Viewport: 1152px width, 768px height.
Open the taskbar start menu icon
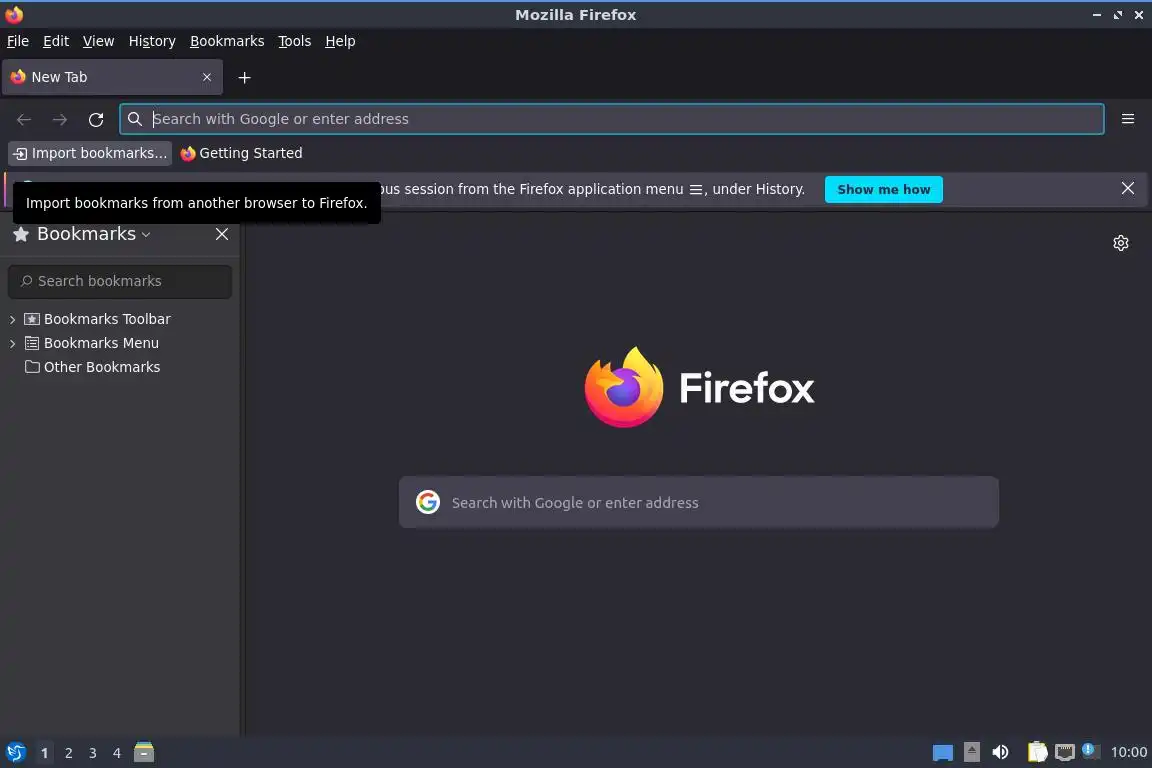click(x=15, y=753)
